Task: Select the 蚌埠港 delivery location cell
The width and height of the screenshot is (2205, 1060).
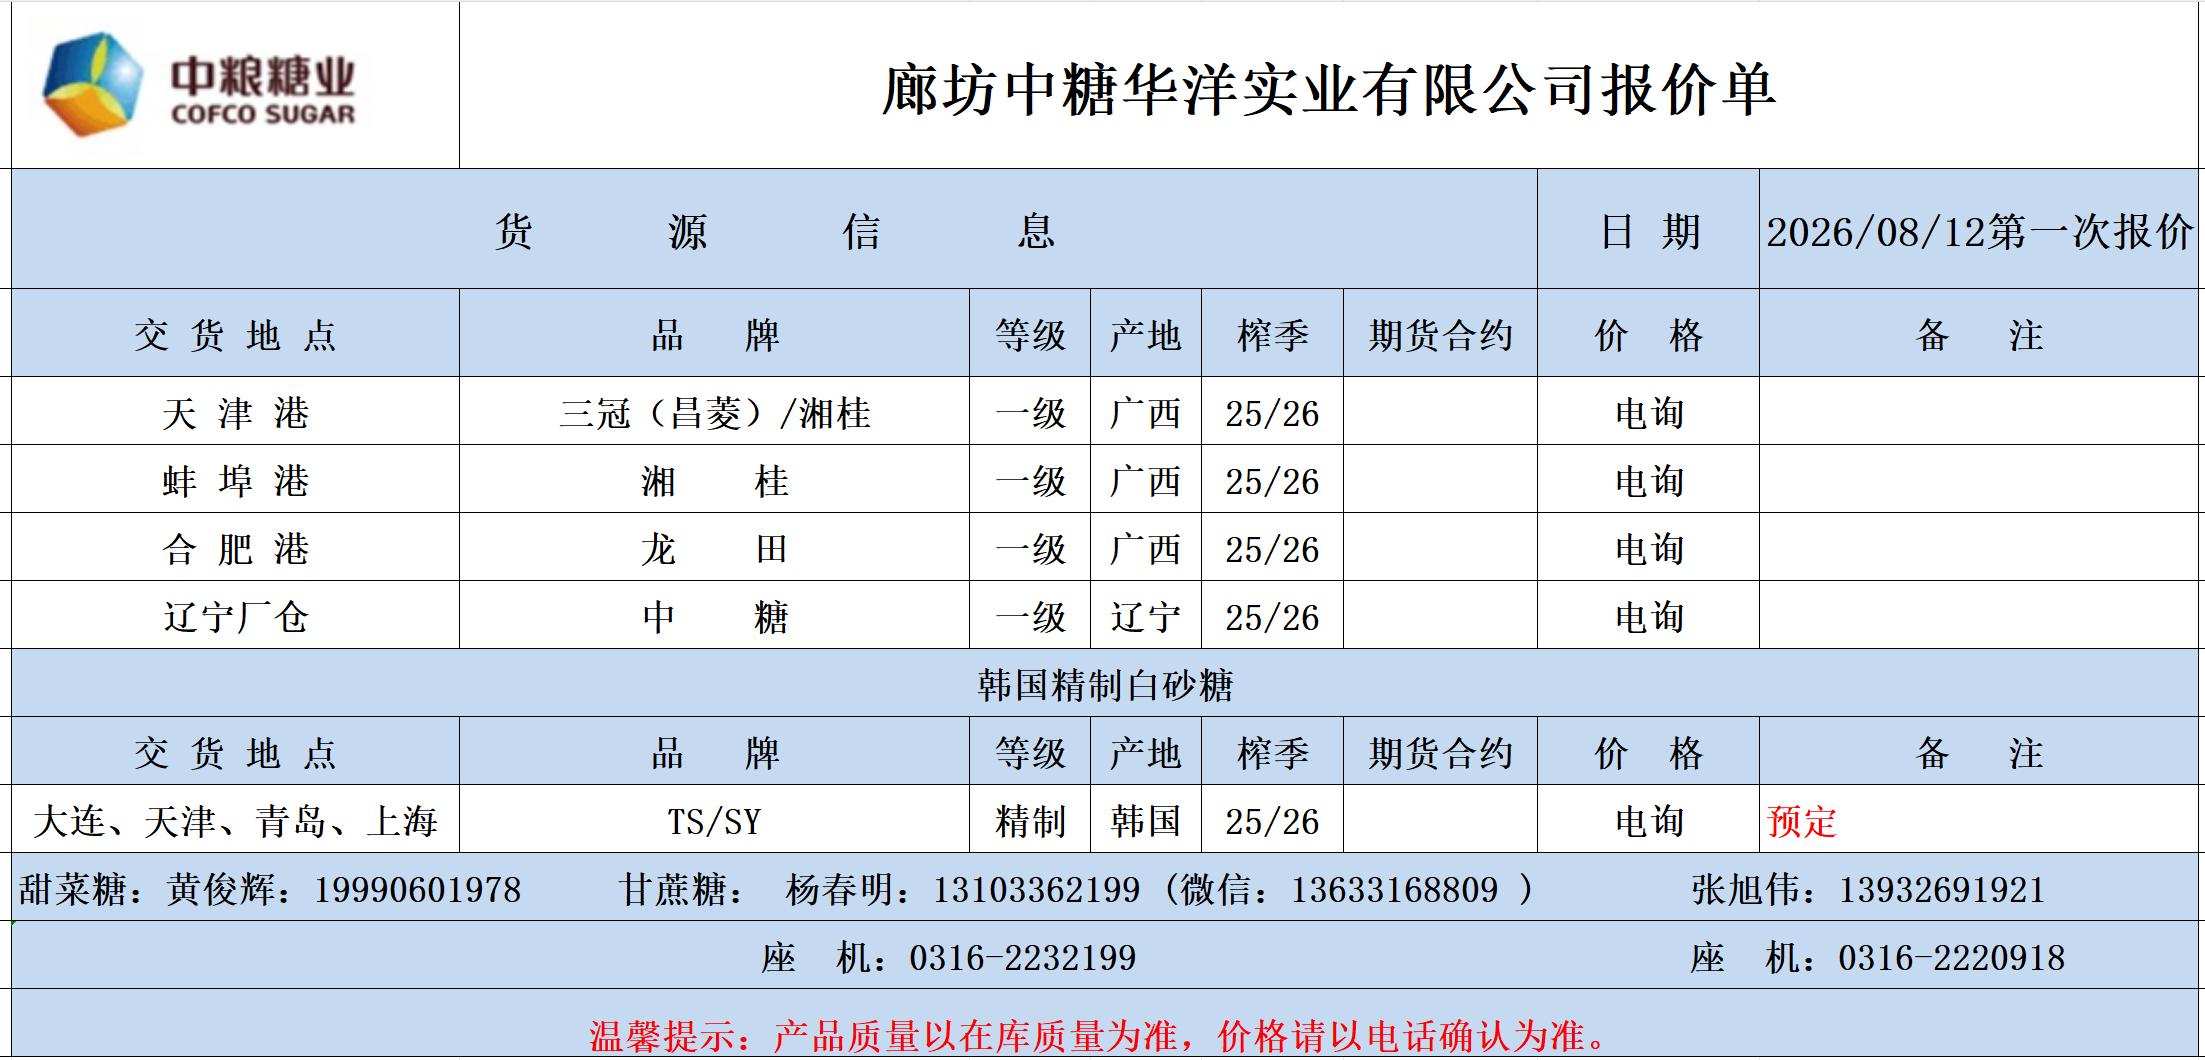Action: 236,481
